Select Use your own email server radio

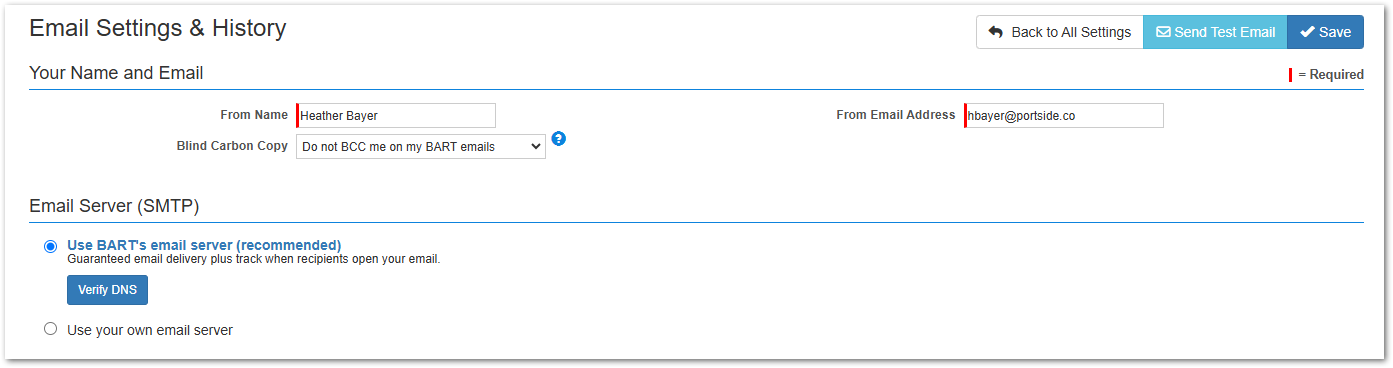[51, 329]
